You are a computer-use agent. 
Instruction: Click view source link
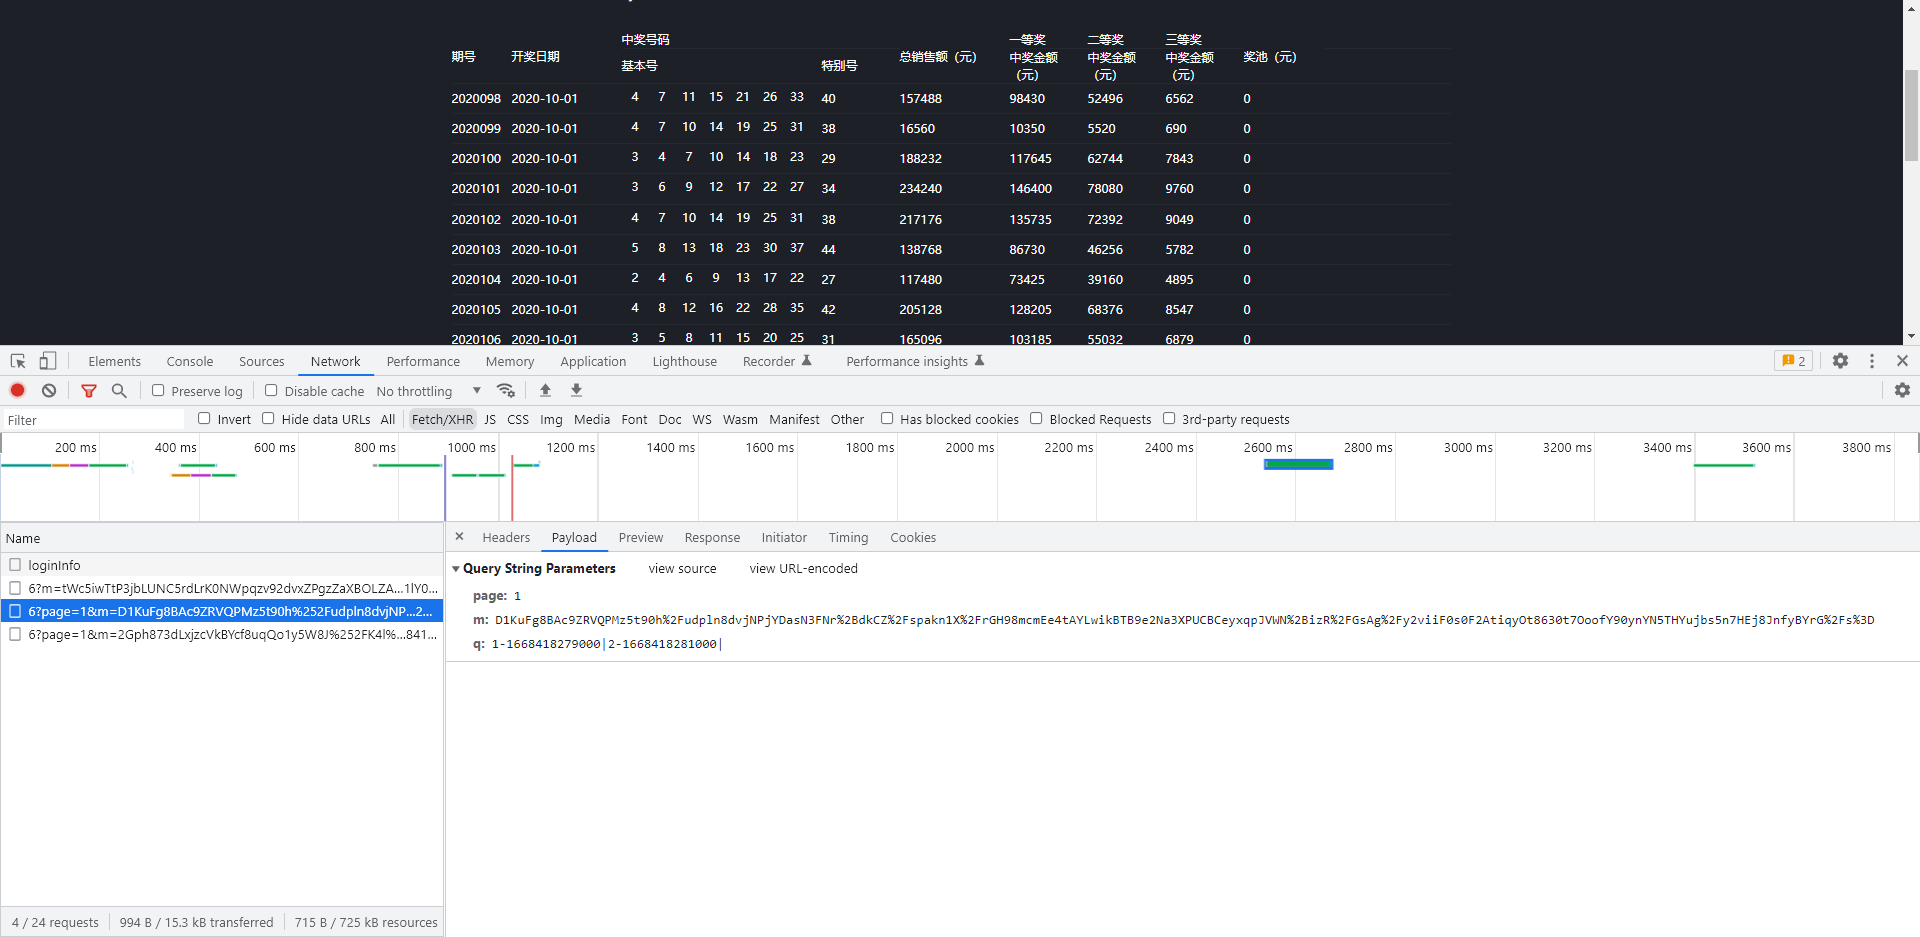tap(682, 568)
